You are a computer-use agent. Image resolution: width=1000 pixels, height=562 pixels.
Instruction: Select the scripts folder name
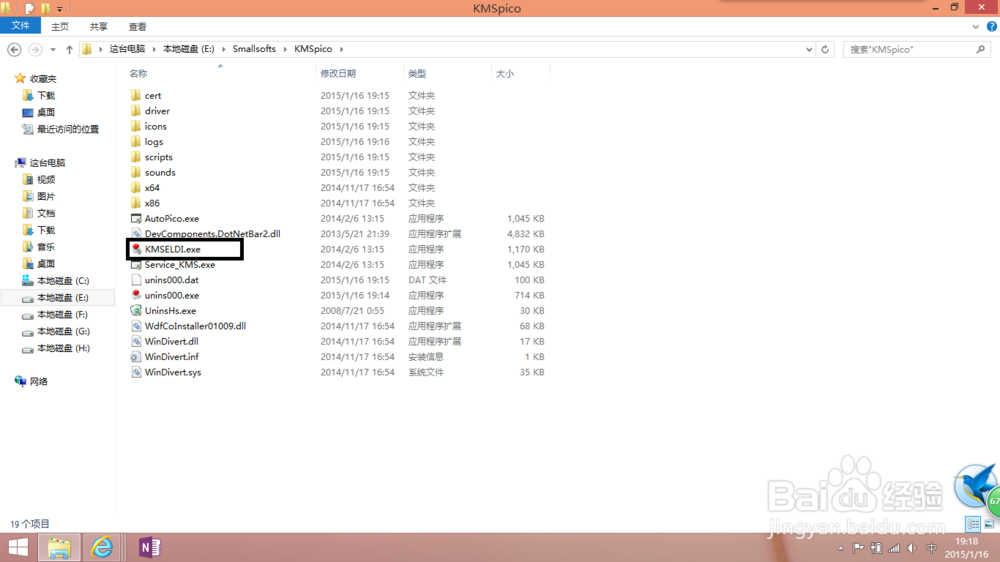(159, 157)
